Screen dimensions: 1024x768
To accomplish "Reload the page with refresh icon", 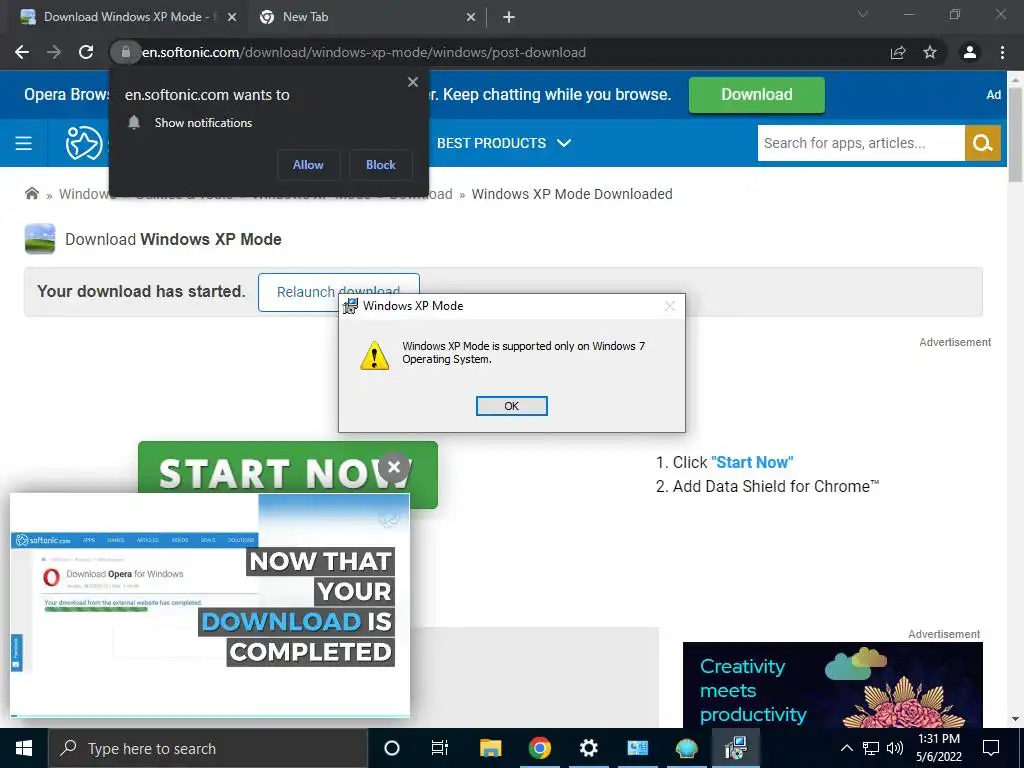I will [86, 52].
